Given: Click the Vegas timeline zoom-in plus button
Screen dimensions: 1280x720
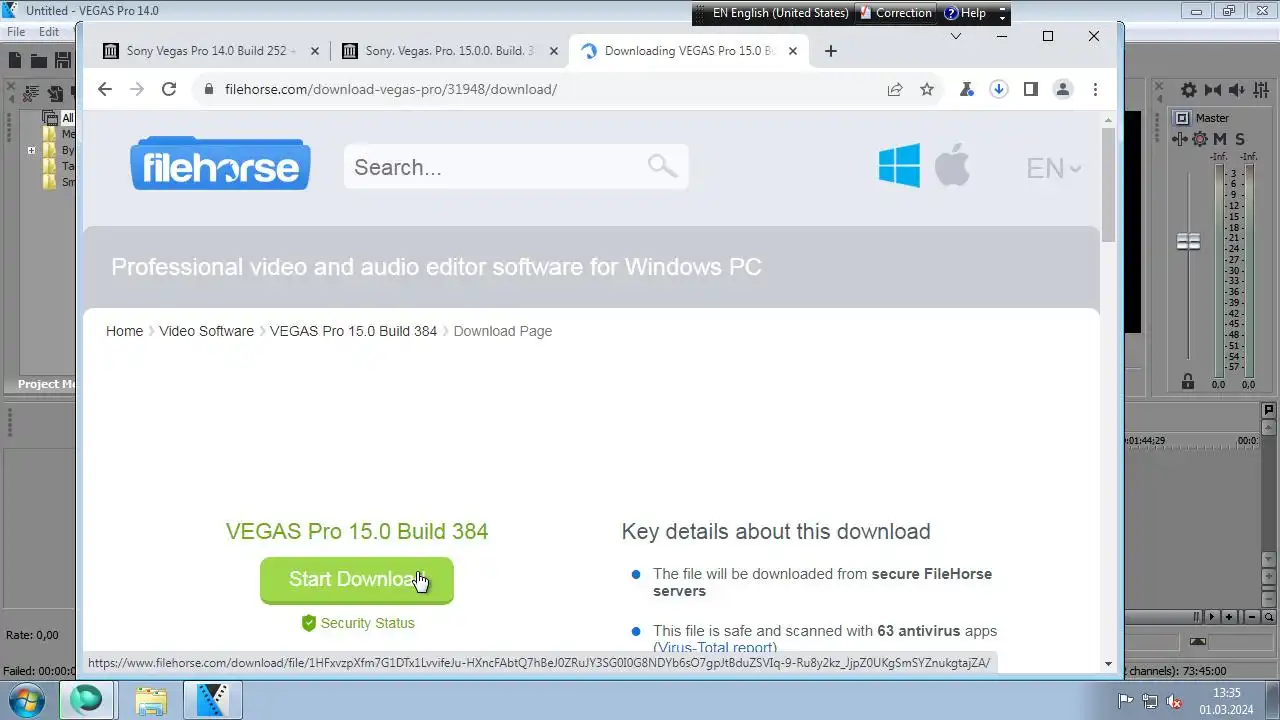Looking at the screenshot, I should (1229, 617).
